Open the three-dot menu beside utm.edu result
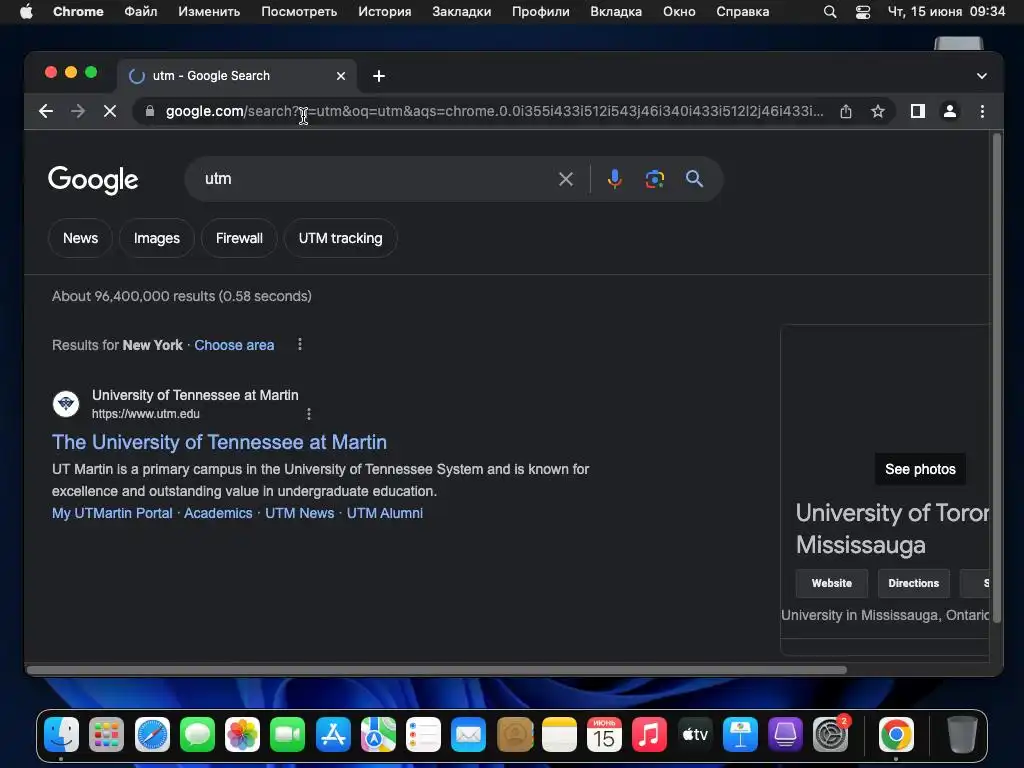The width and height of the screenshot is (1024, 768). (x=309, y=413)
